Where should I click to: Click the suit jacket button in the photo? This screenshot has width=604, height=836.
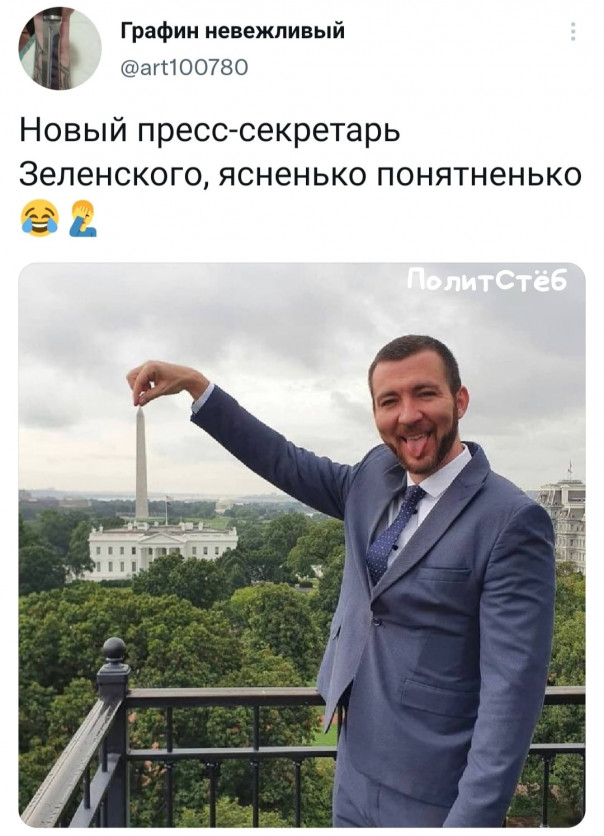tap(376, 622)
